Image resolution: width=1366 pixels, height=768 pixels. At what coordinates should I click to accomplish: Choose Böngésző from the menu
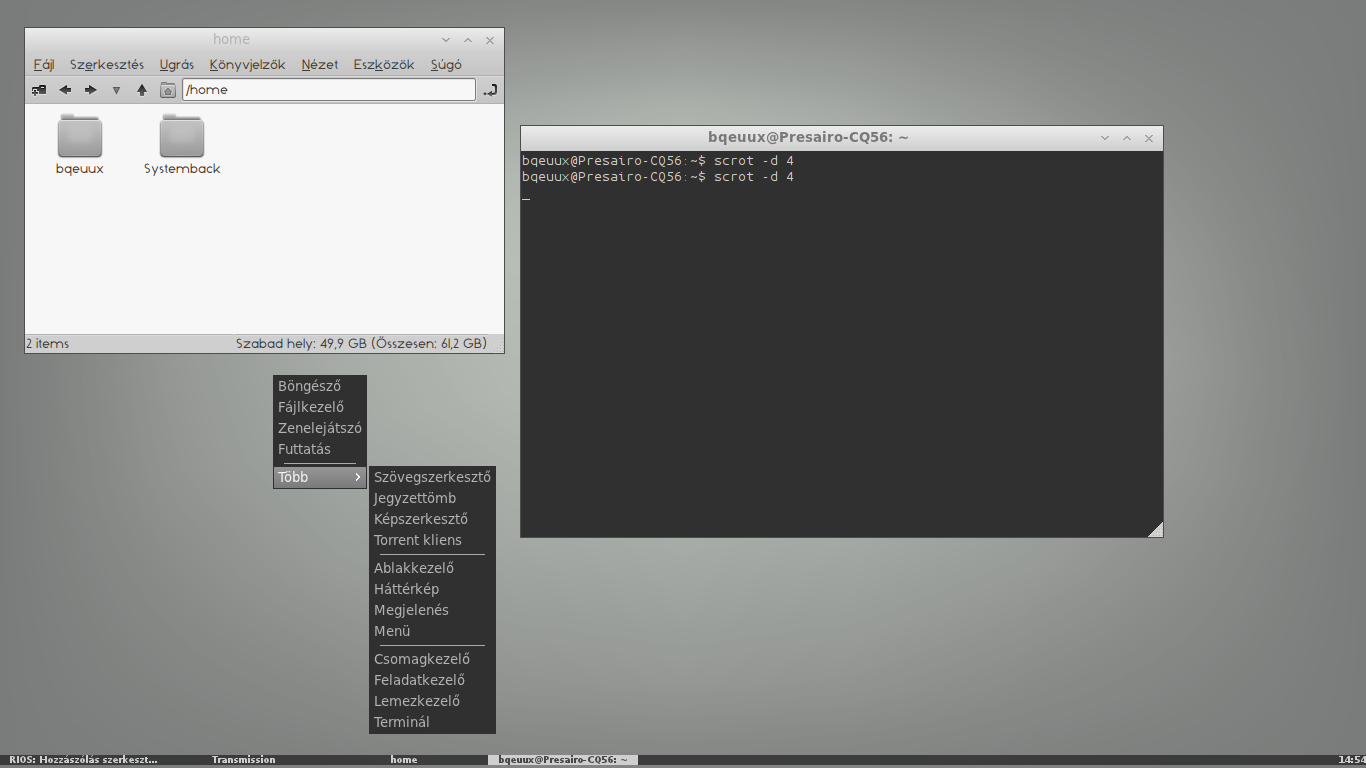(x=320, y=386)
